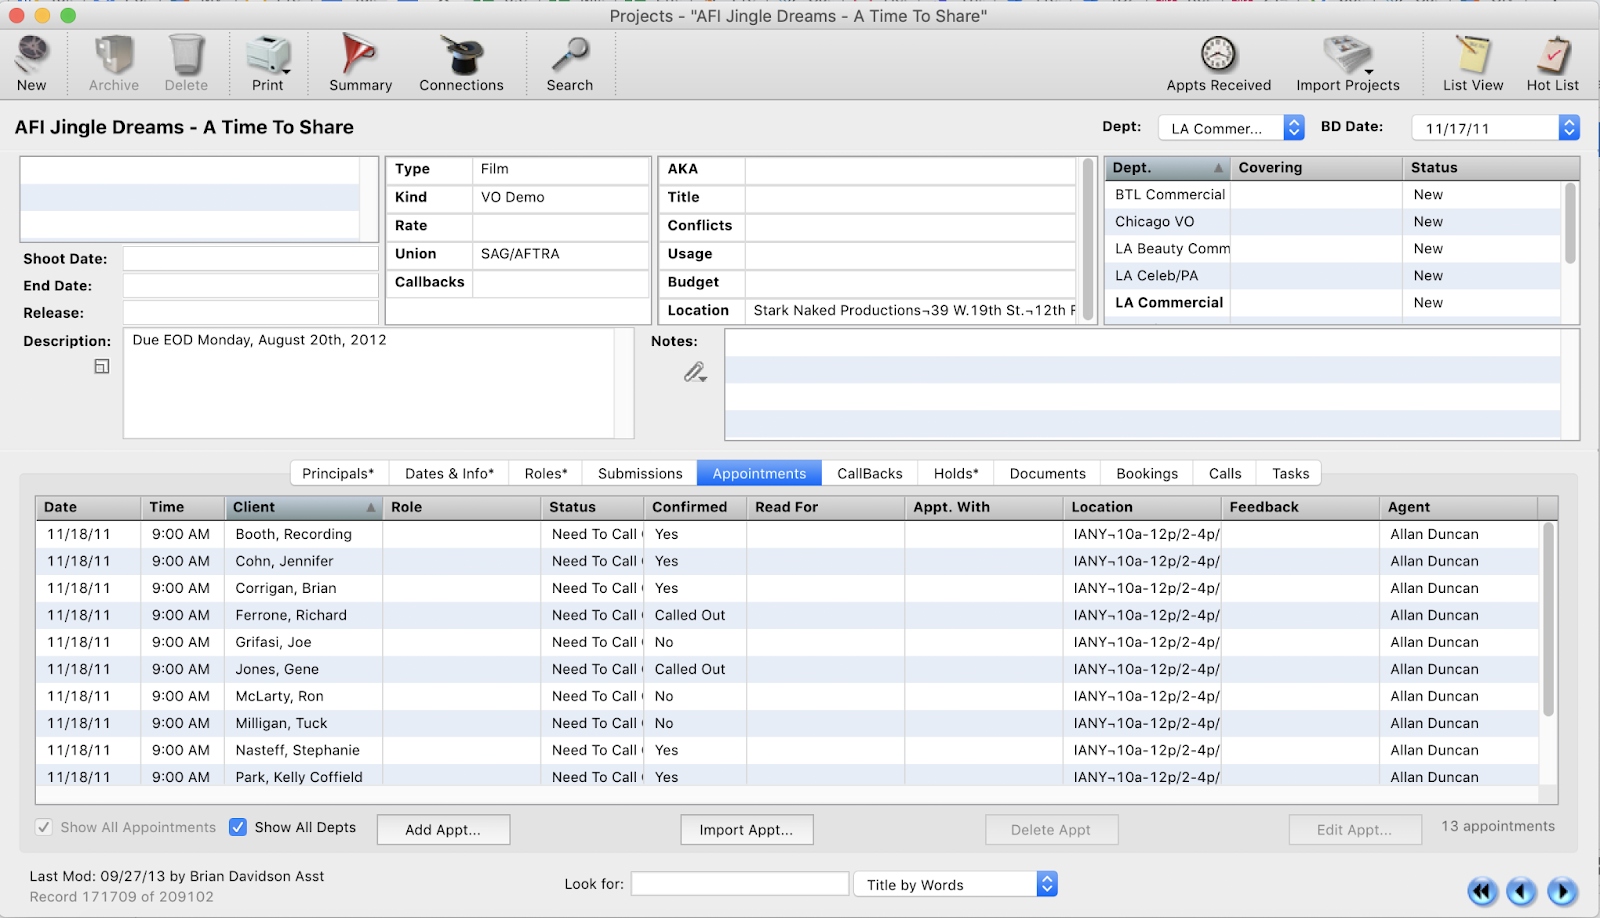Toggle Show All Appointments checkbox

[44, 827]
